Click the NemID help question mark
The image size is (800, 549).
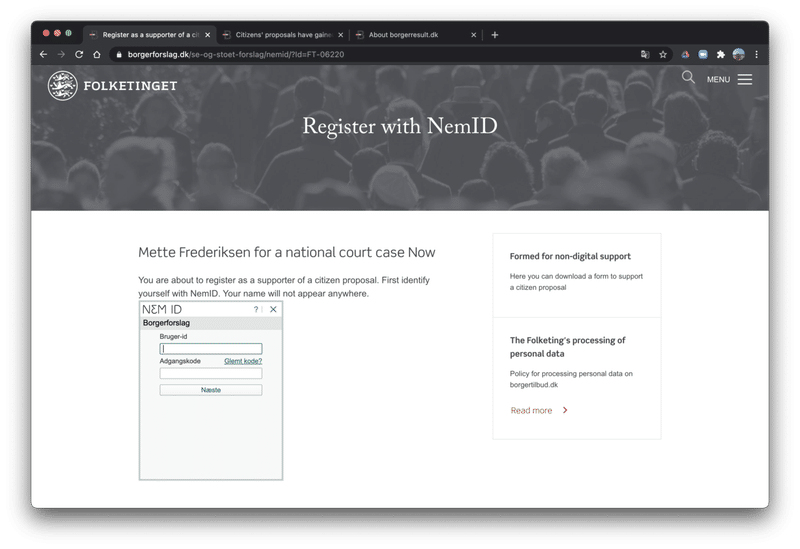(256, 309)
